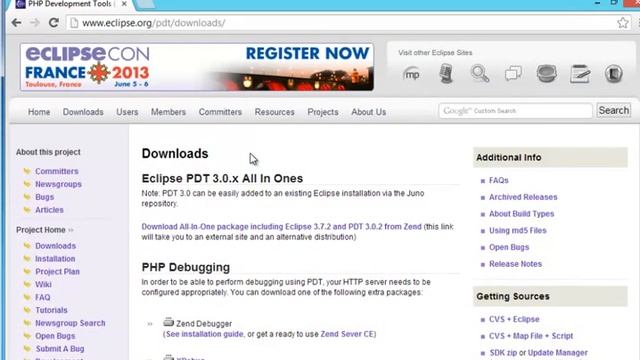Open Downloads in the top navigation
Image resolution: width=640 pixels, height=360 pixels.
pyautogui.click(x=83, y=112)
